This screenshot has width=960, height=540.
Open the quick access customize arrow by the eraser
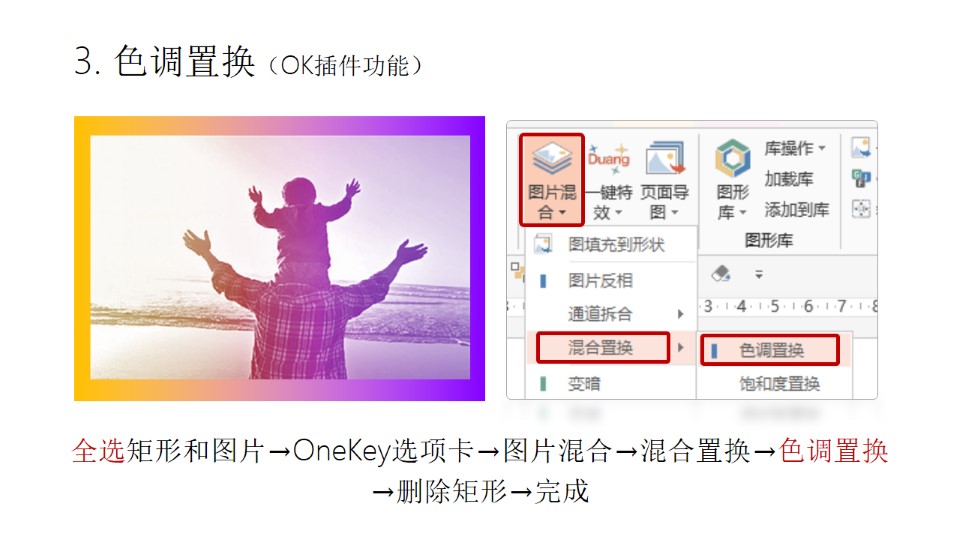click(759, 274)
